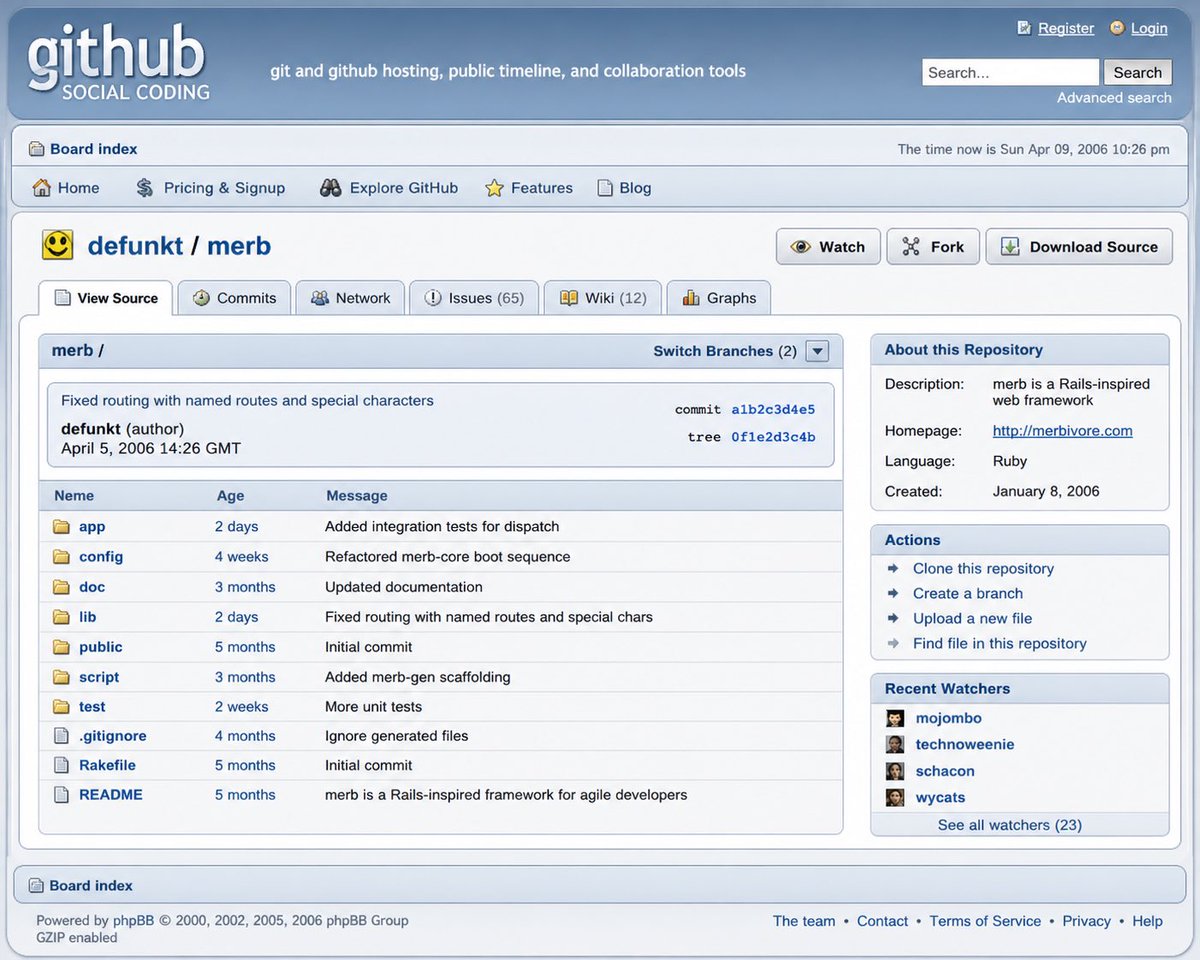Click the script folder icon
This screenshot has height=960, width=1200.
coord(61,677)
